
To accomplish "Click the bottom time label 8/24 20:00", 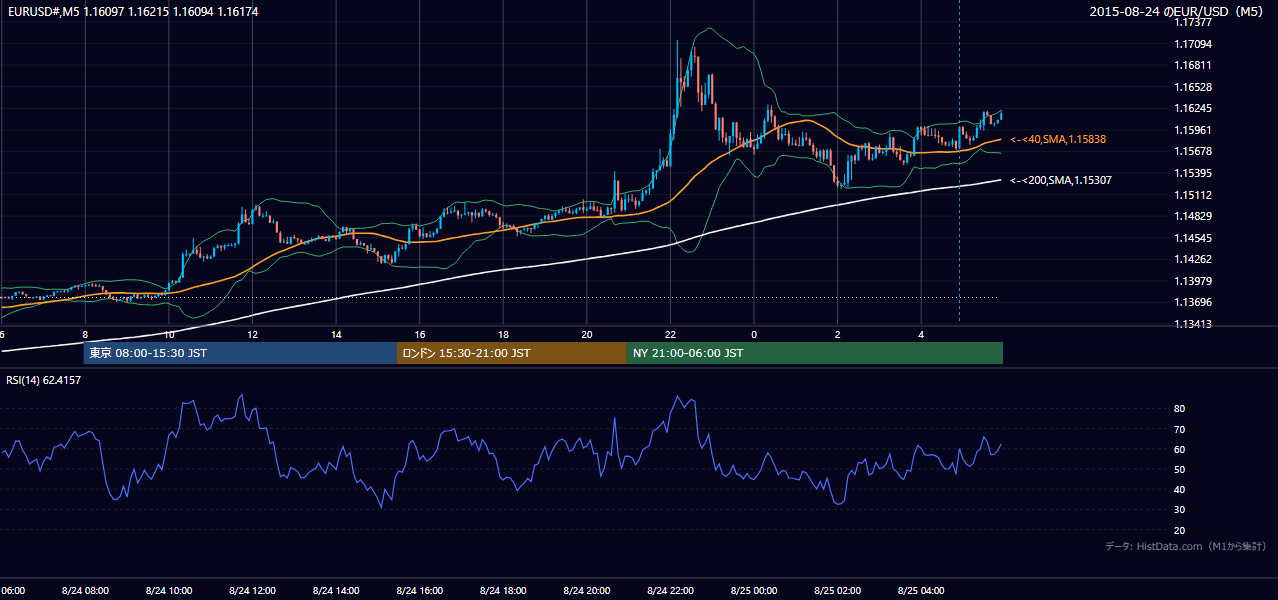I will click(587, 591).
